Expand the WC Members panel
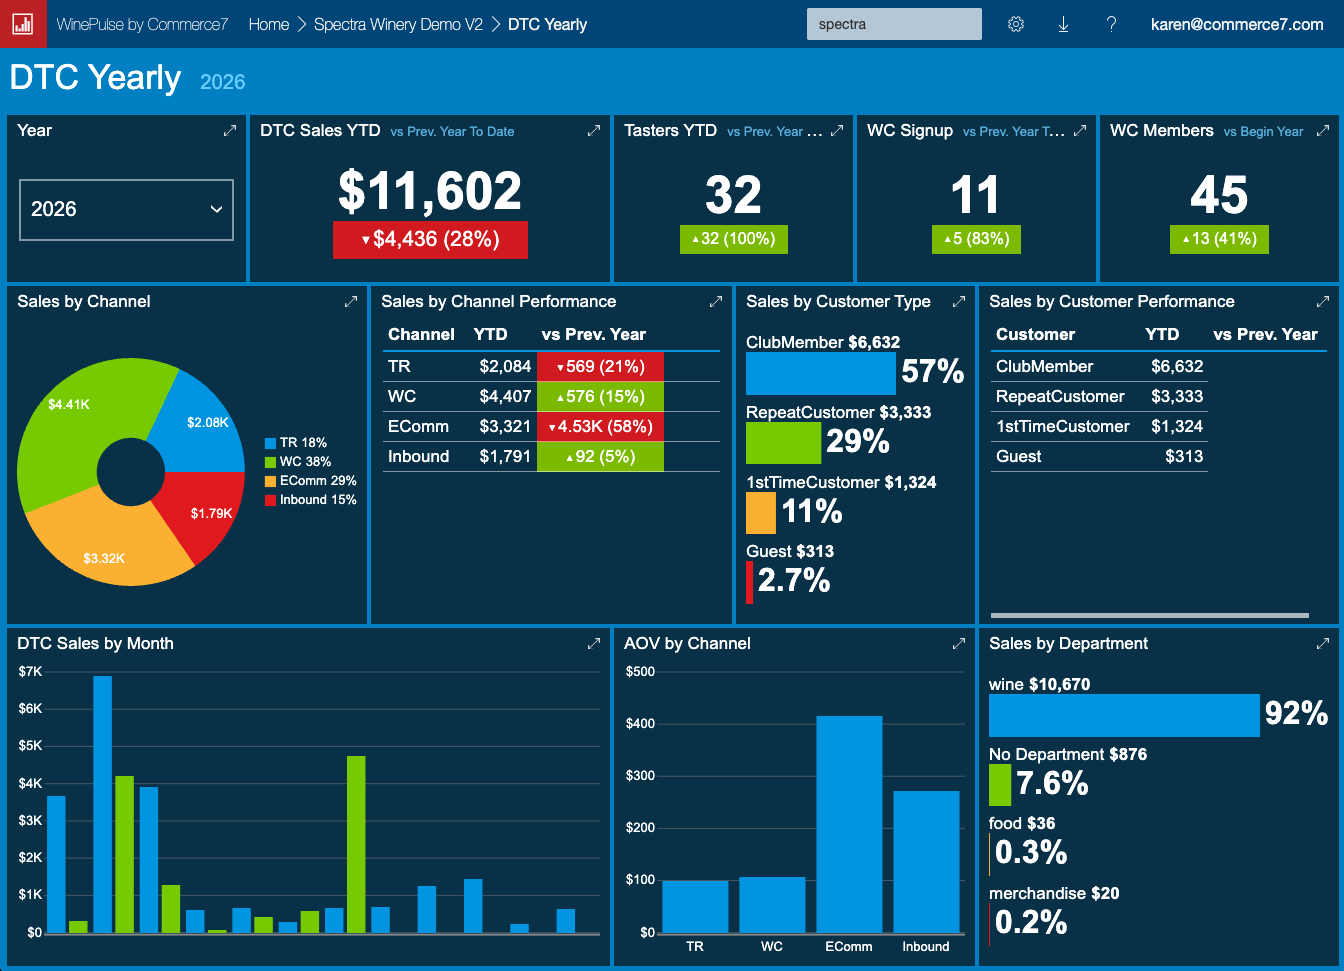This screenshot has height=971, width=1344. 1323,130
